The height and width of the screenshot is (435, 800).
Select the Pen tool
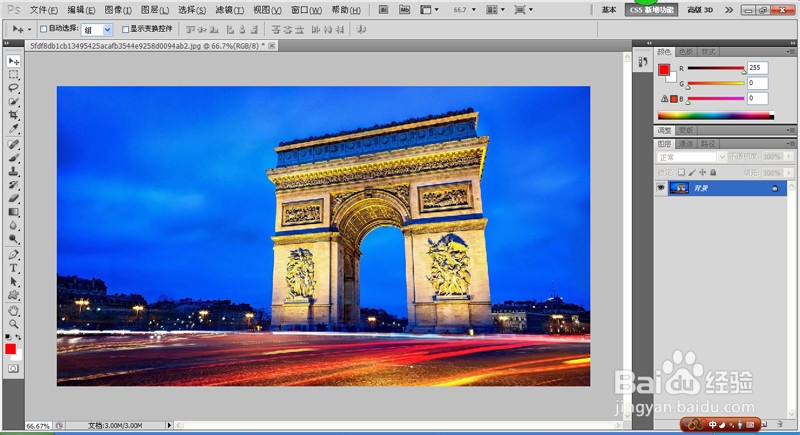point(13,254)
